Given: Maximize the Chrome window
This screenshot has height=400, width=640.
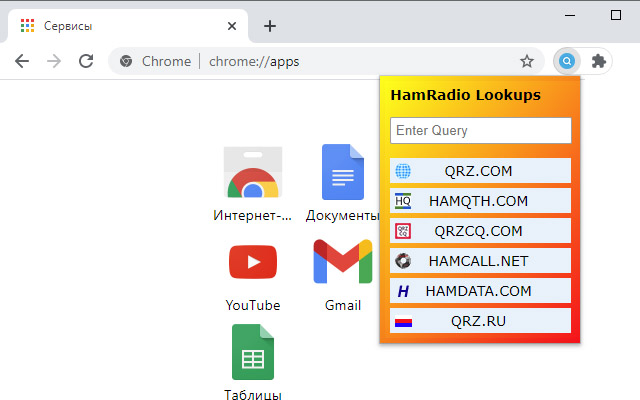Looking at the screenshot, I should [616, 16].
